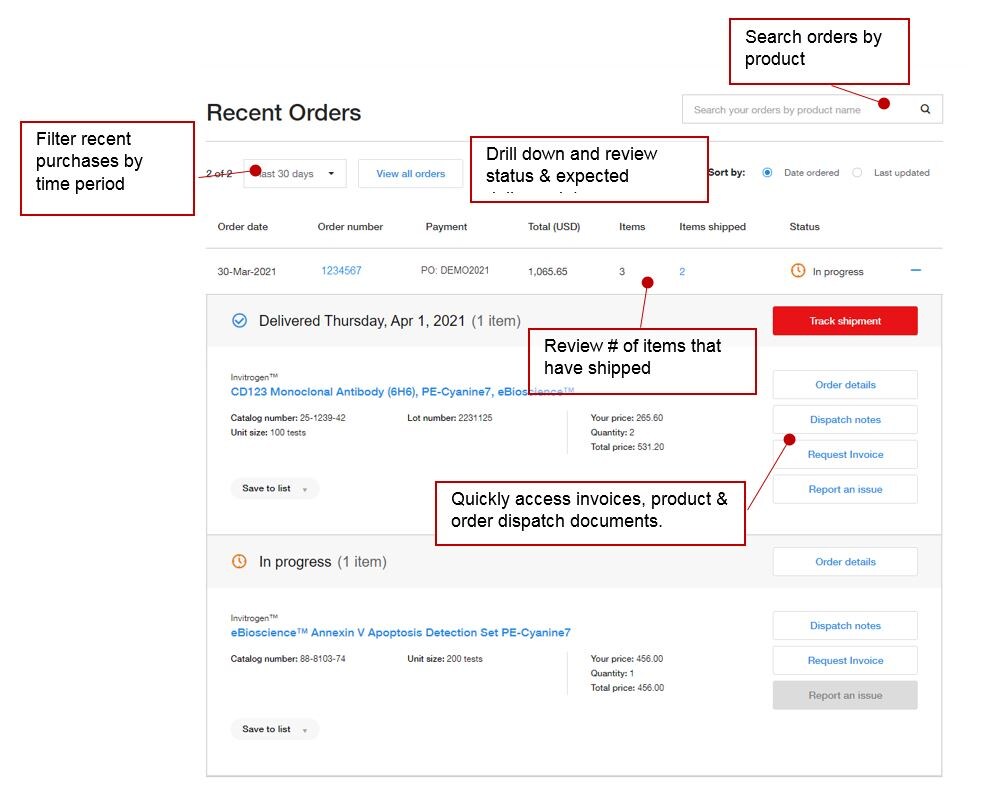Open eBioscience Annexin V Apoptosis product link
The image size is (982, 793).
coord(400,633)
